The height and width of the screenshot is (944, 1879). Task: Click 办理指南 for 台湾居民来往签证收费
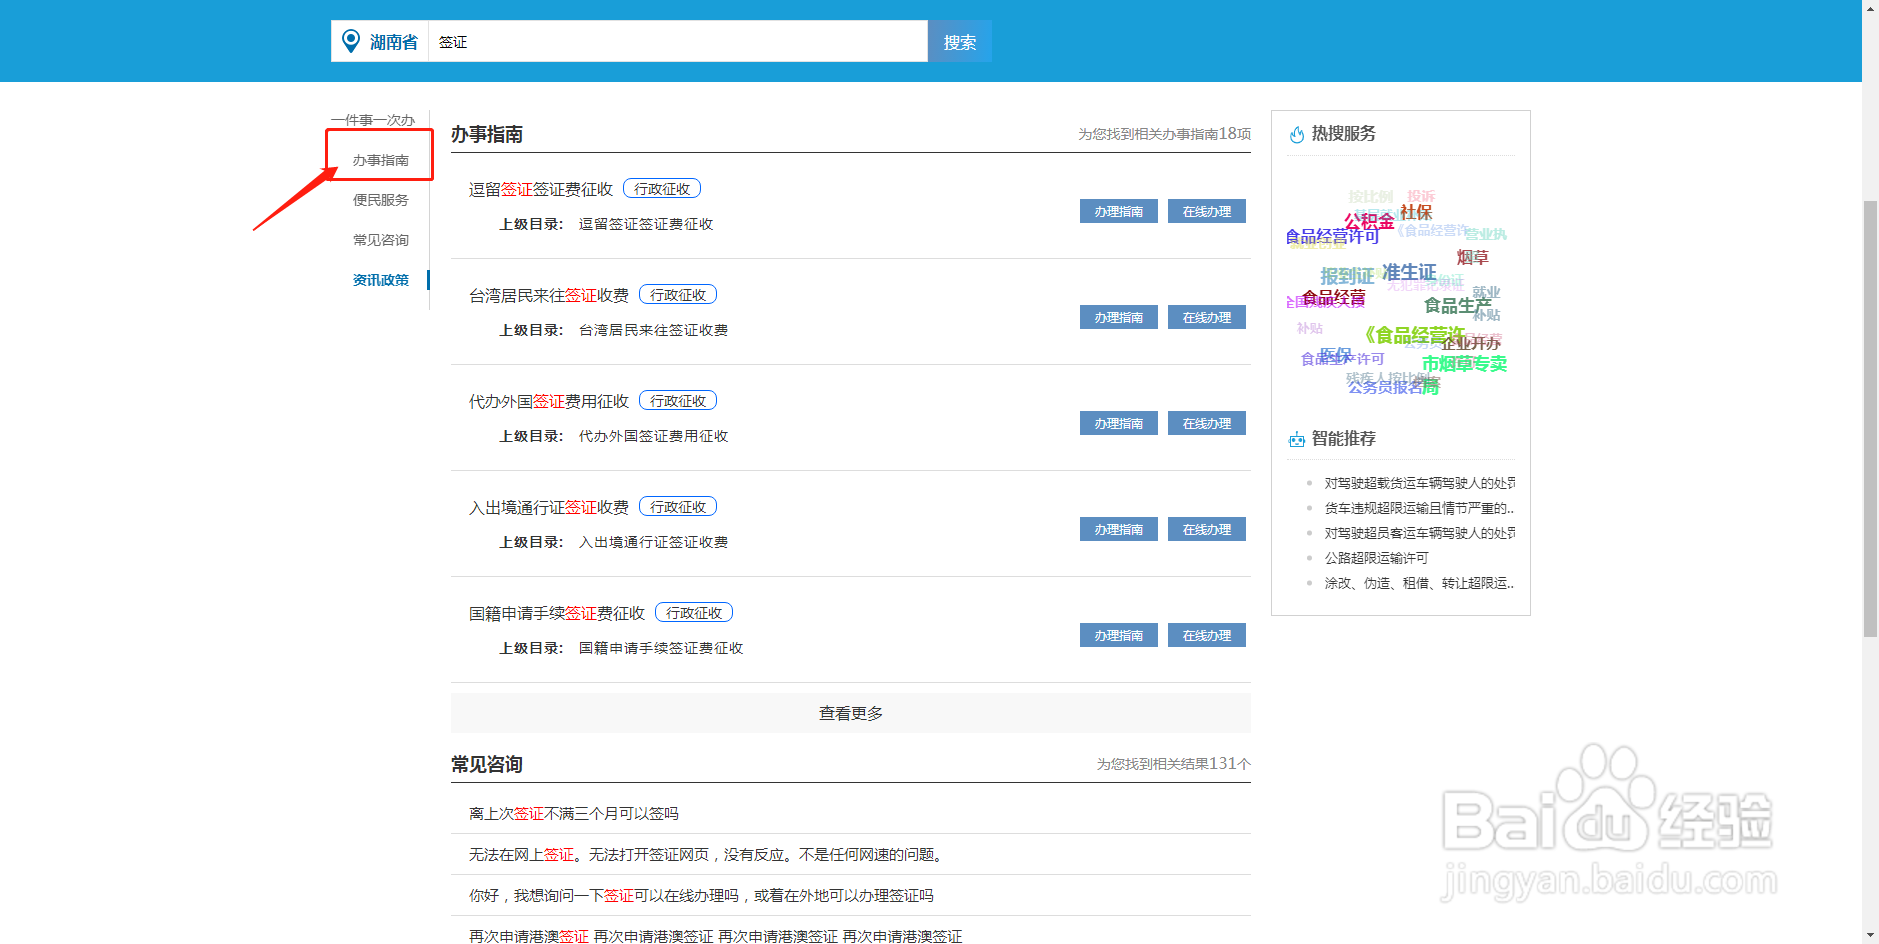point(1117,317)
